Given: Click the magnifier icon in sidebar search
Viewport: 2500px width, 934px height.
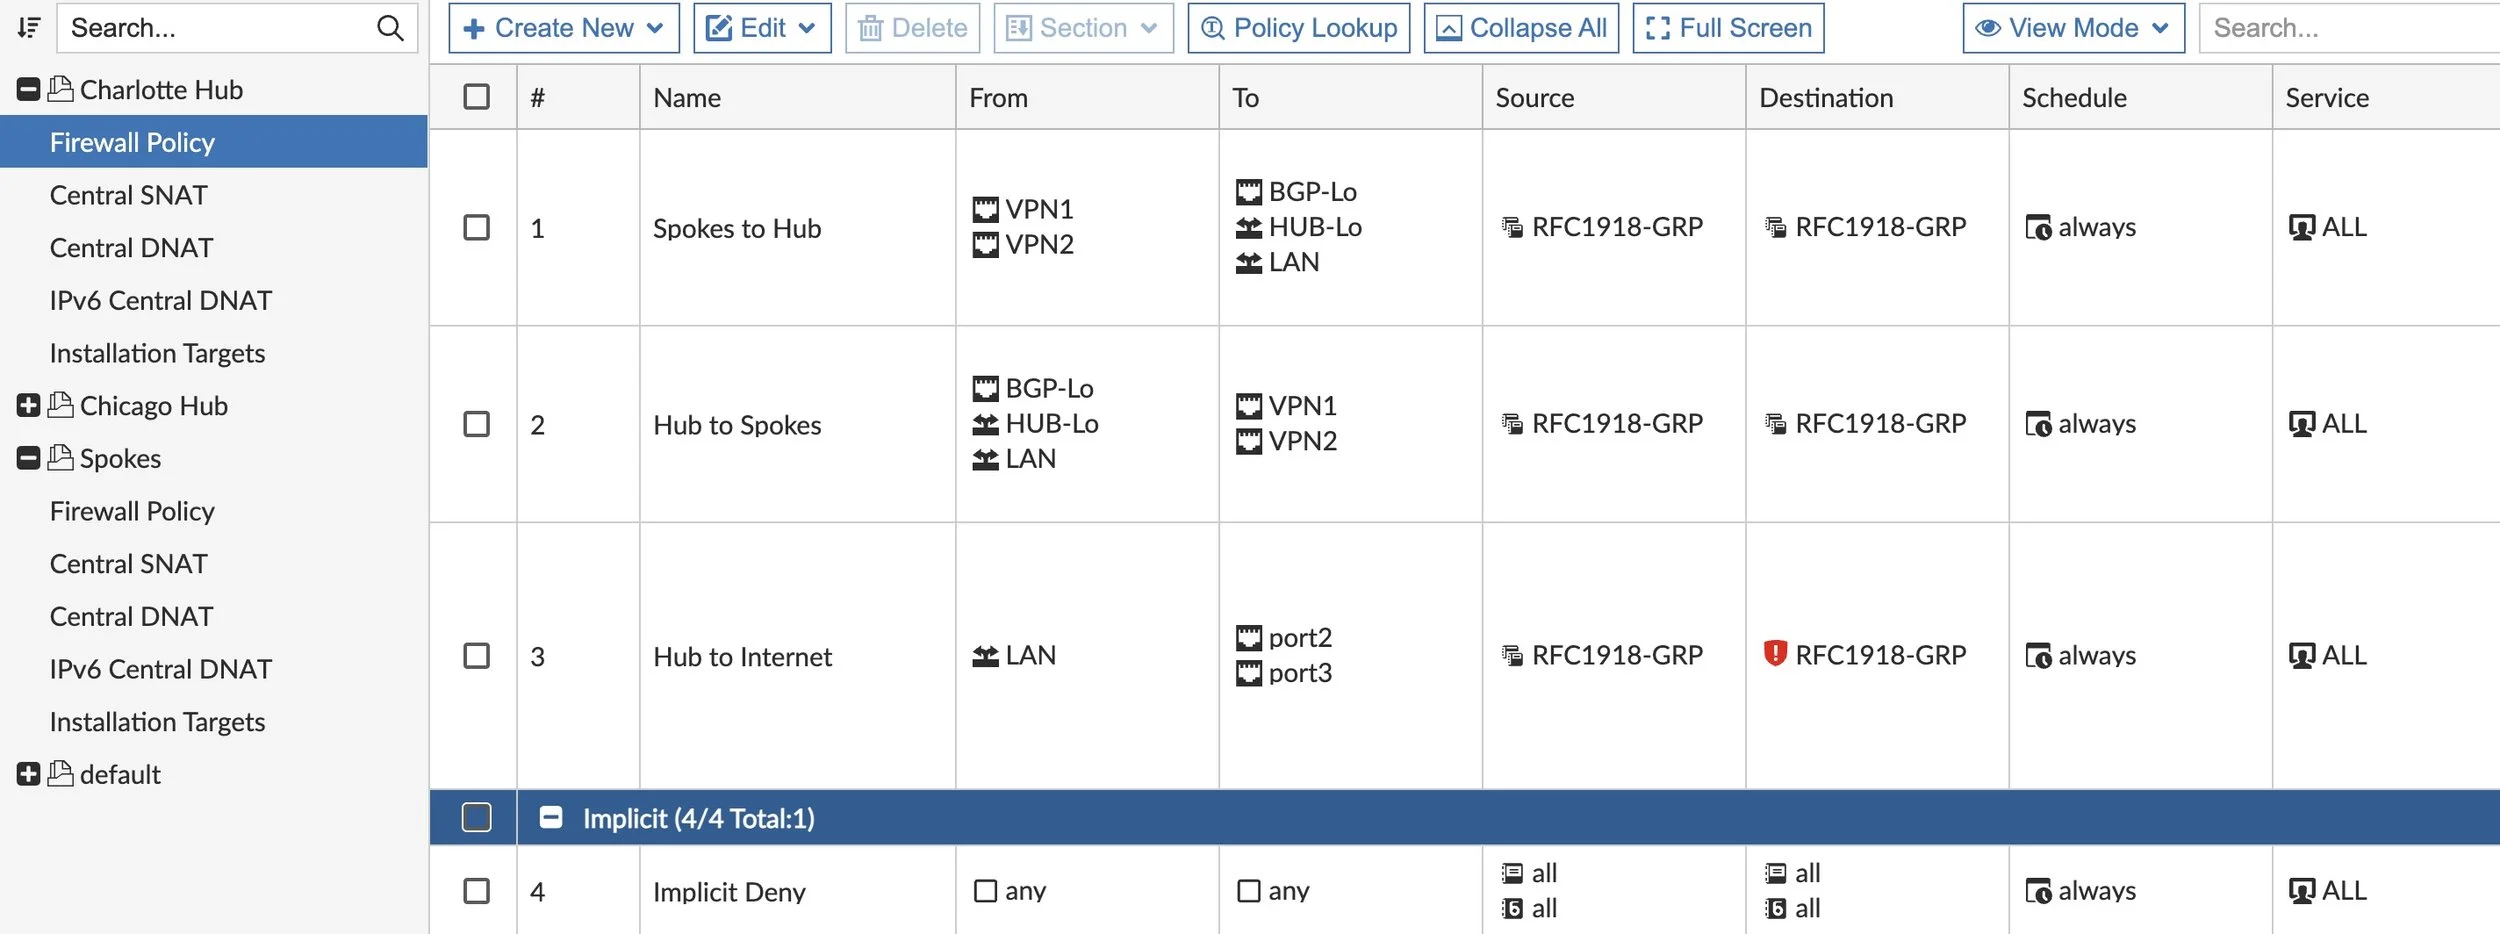Looking at the screenshot, I should tap(390, 28).
